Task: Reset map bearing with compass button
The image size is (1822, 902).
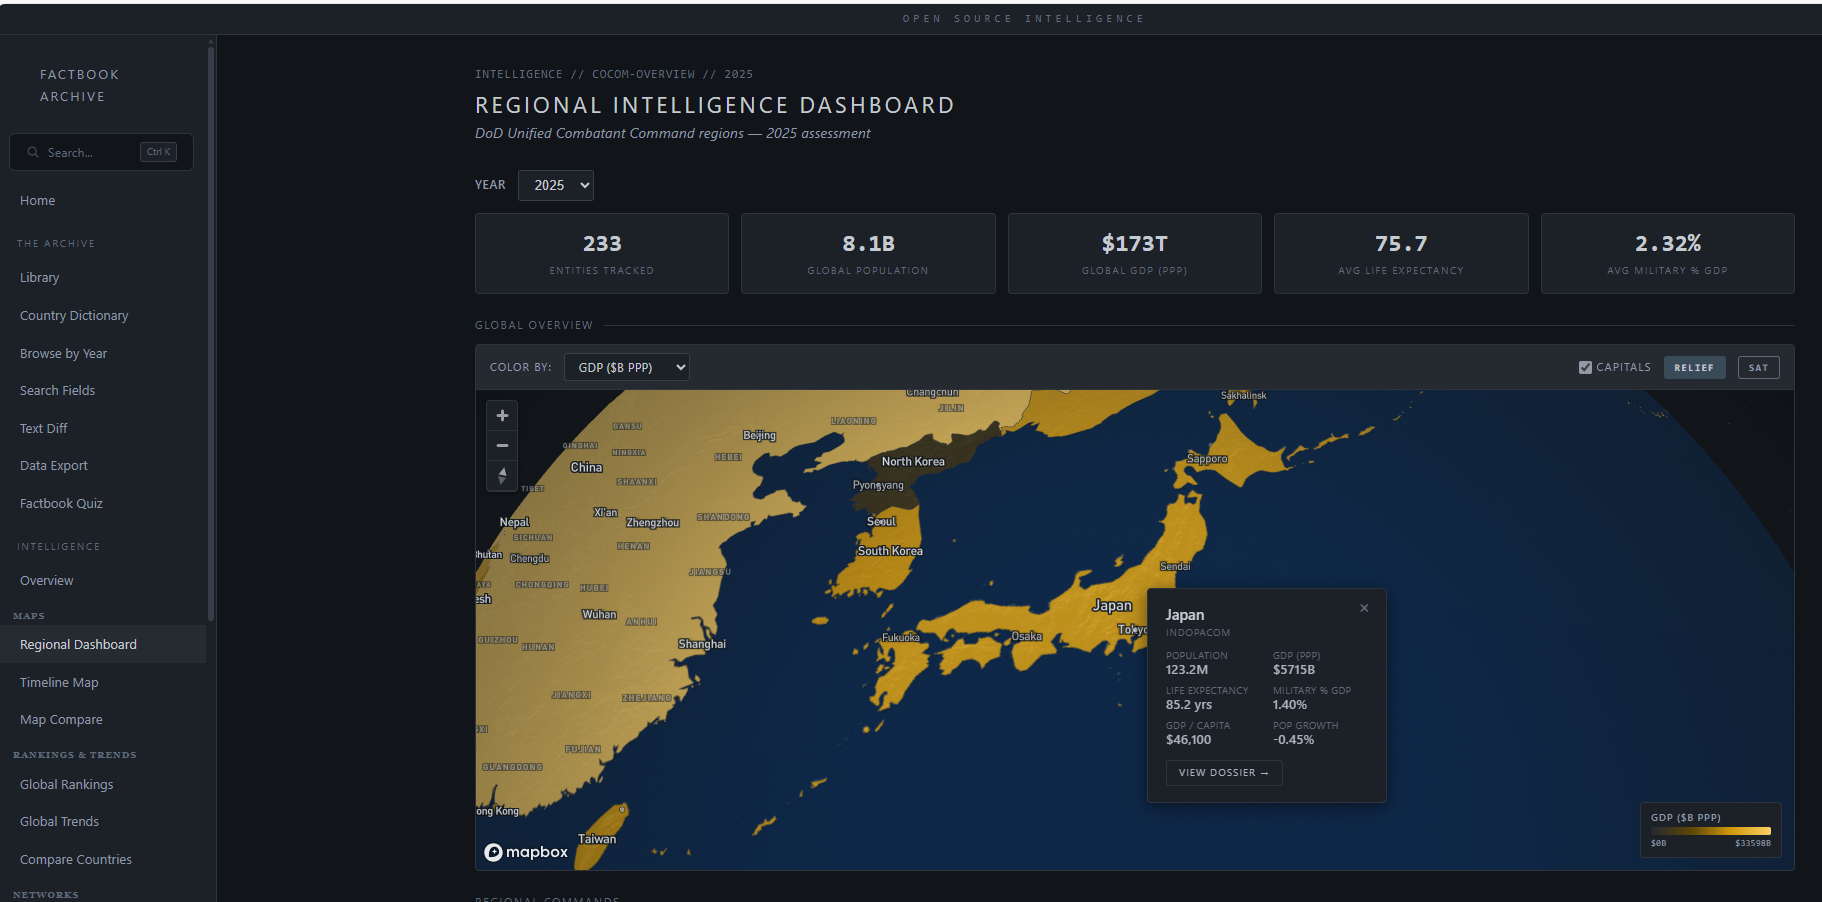Action: click(502, 476)
